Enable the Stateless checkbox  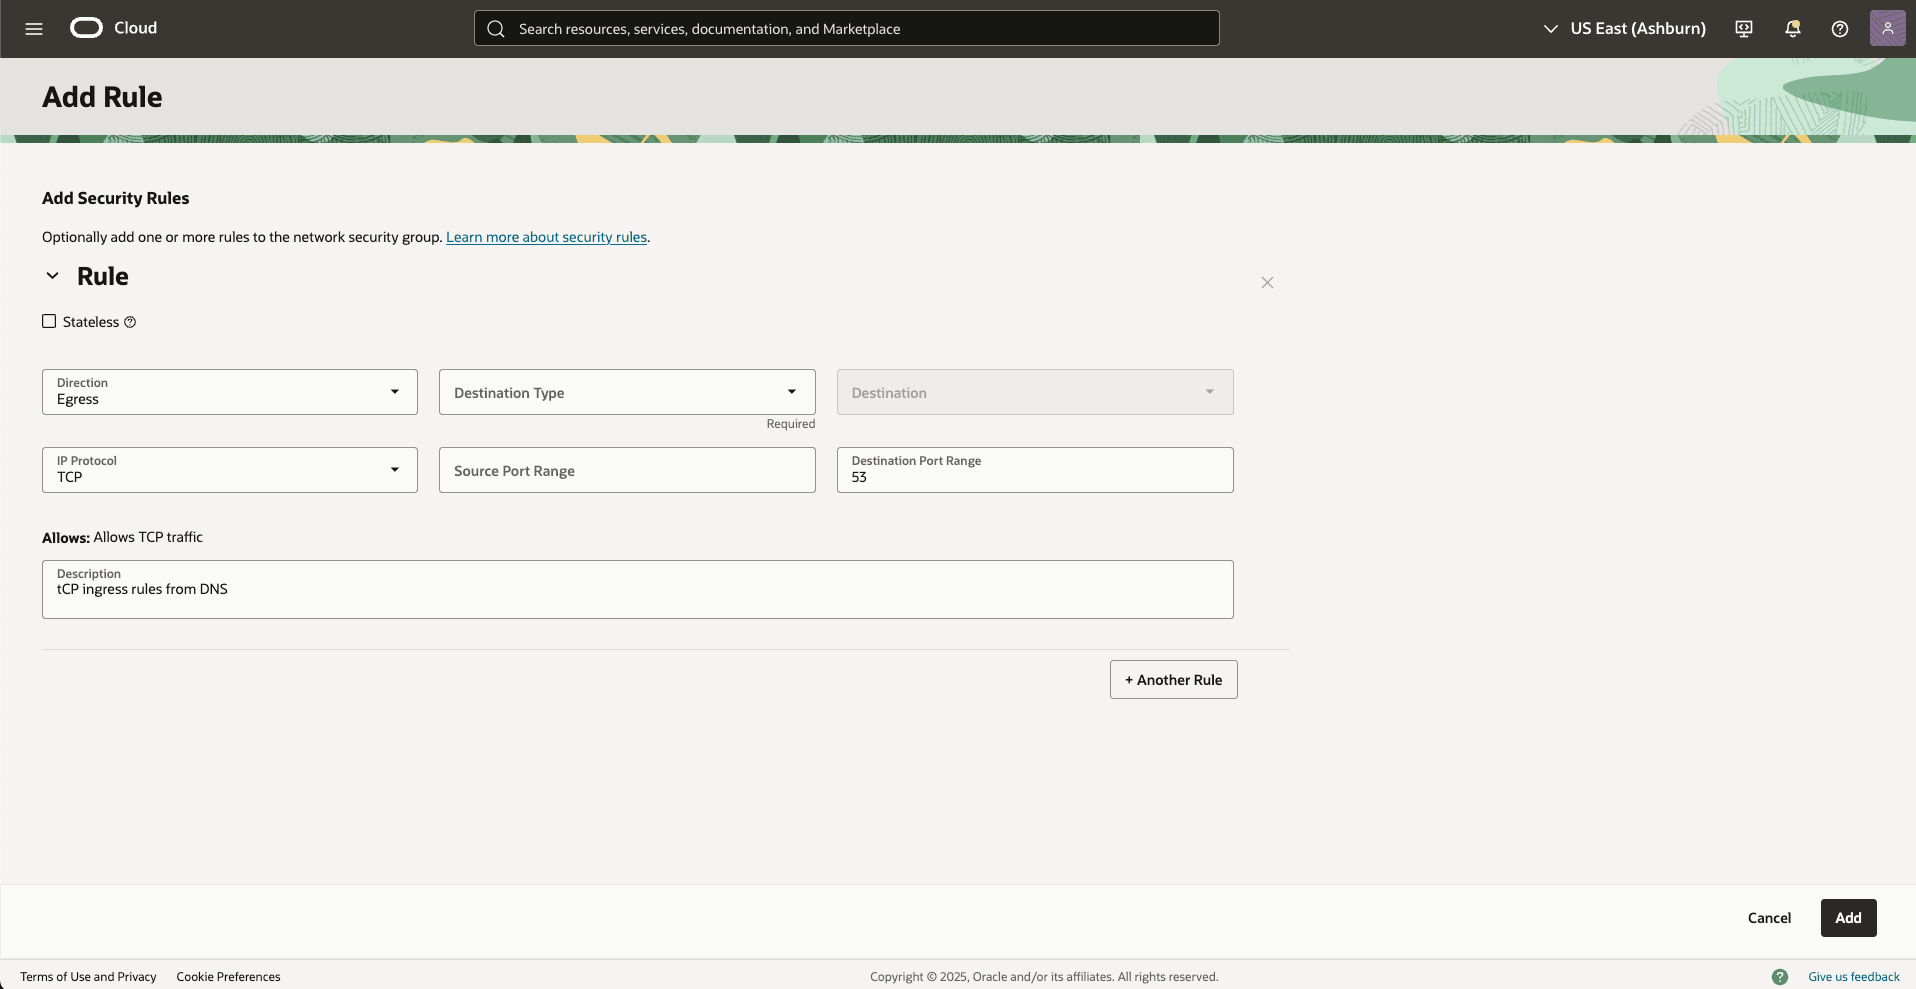point(49,321)
